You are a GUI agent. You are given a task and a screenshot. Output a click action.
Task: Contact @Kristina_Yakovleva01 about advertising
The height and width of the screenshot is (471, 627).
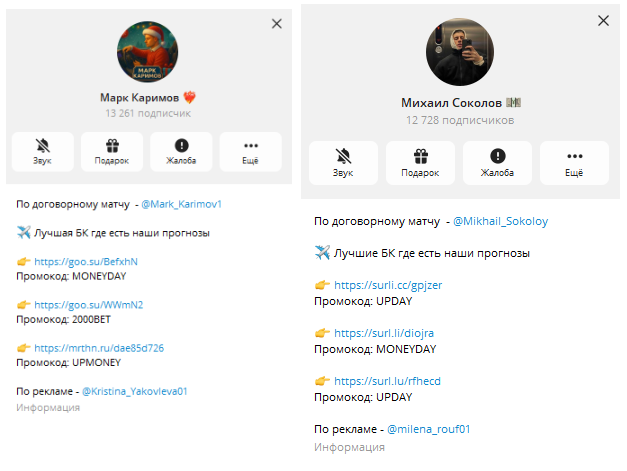pyautogui.click(x=134, y=391)
